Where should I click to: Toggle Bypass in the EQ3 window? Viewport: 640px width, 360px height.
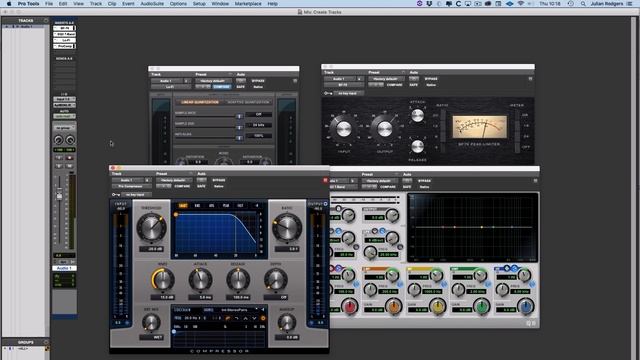(x=424, y=181)
